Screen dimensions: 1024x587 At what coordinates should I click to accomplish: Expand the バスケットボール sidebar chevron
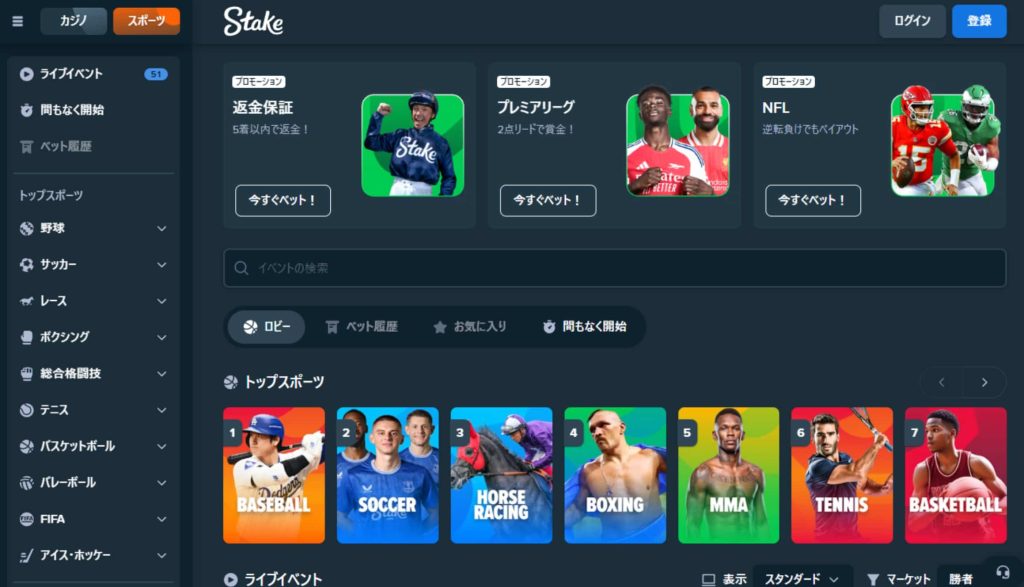pyautogui.click(x=161, y=447)
